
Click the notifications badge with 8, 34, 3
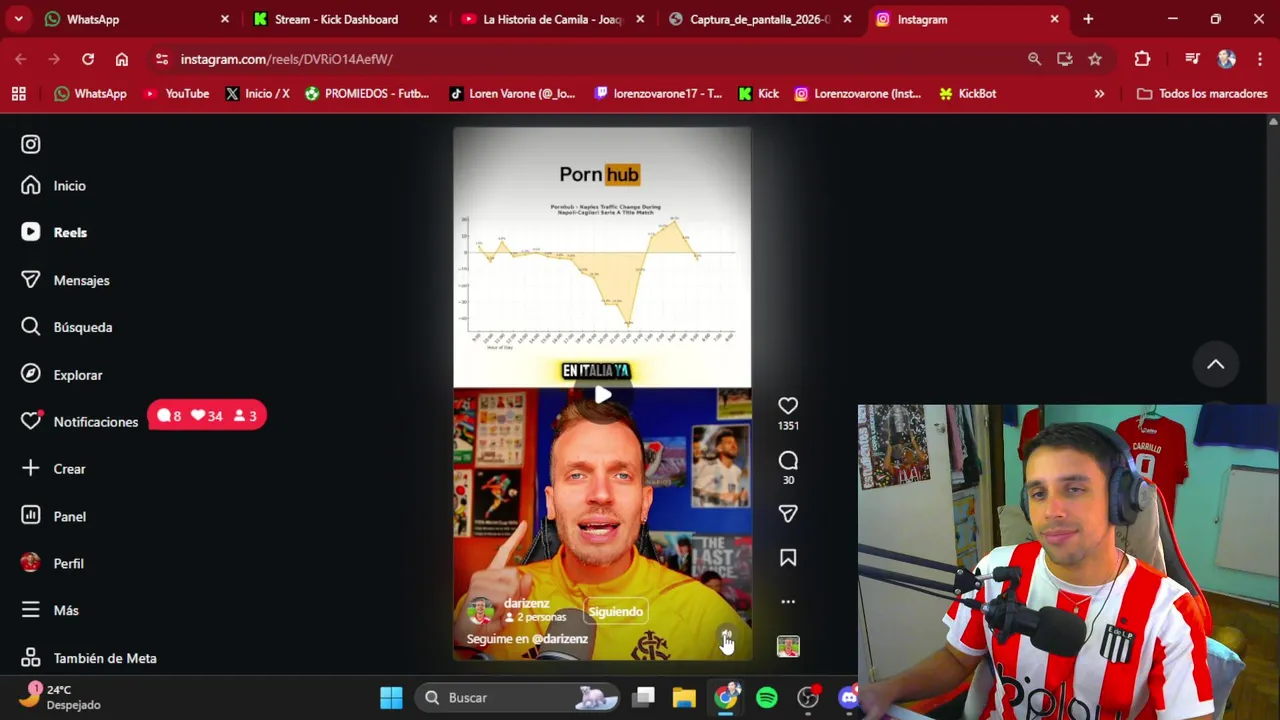tap(207, 416)
